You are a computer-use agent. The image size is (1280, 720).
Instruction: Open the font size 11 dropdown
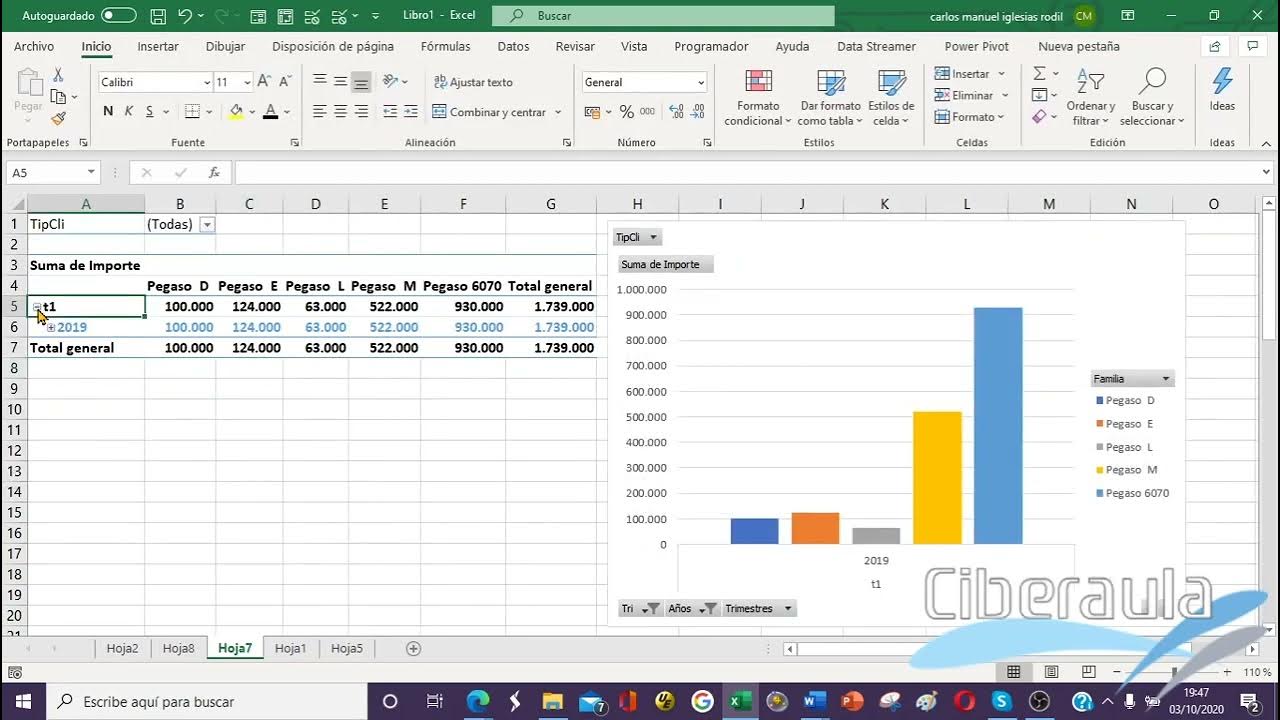[x=247, y=83]
